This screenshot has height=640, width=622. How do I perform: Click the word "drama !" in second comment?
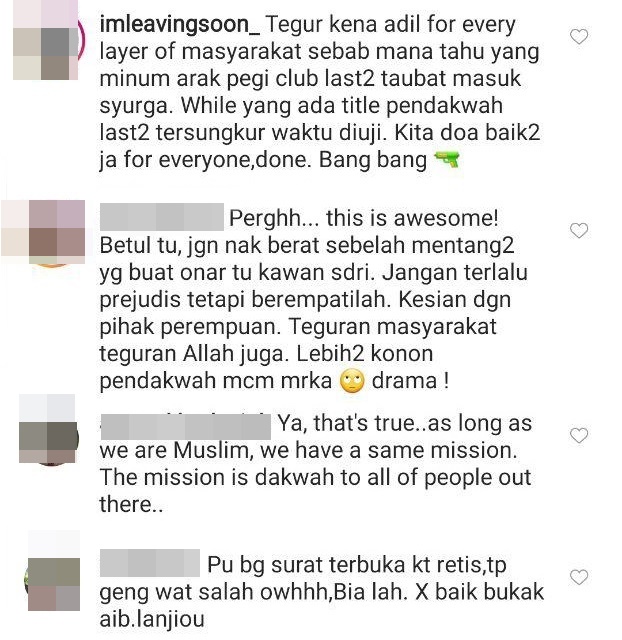pyautogui.click(x=411, y=381)
